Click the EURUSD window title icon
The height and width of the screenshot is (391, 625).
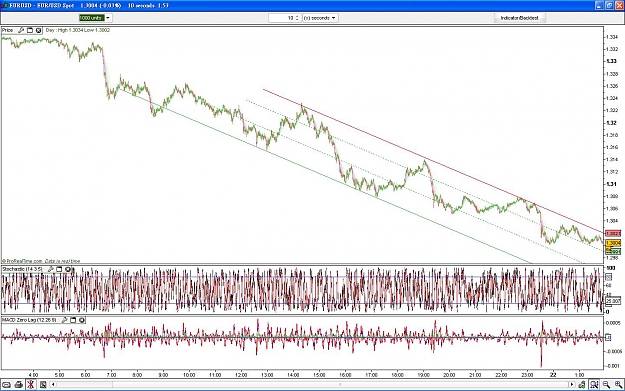pos(4,6)
